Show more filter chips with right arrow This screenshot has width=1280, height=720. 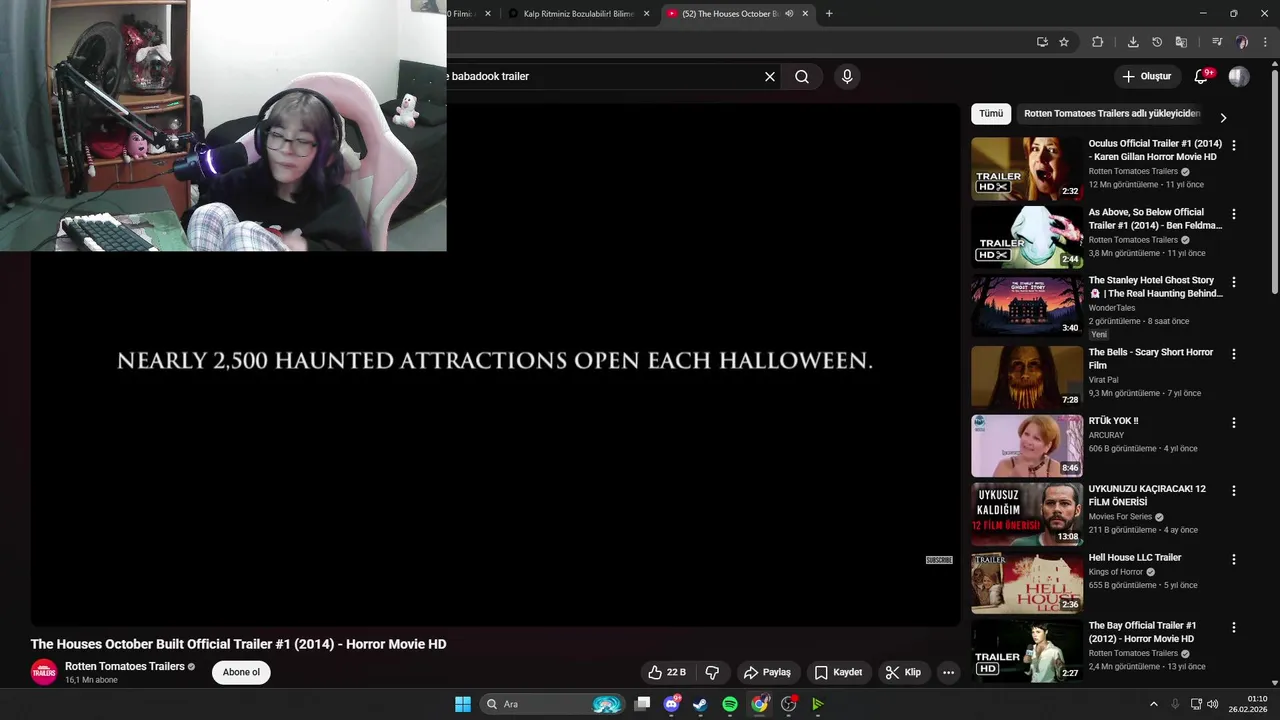(1223, 117)
